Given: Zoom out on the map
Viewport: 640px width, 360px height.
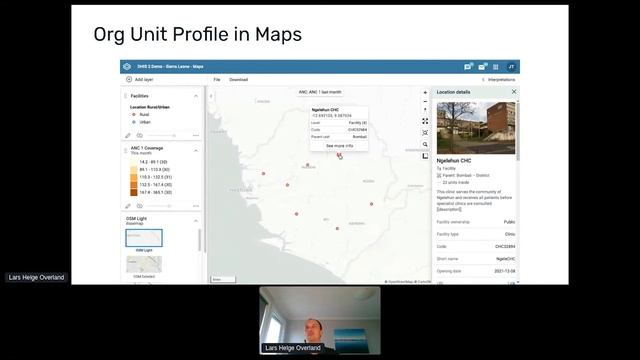Looking at the screenshot, I should tap(425, 101).
